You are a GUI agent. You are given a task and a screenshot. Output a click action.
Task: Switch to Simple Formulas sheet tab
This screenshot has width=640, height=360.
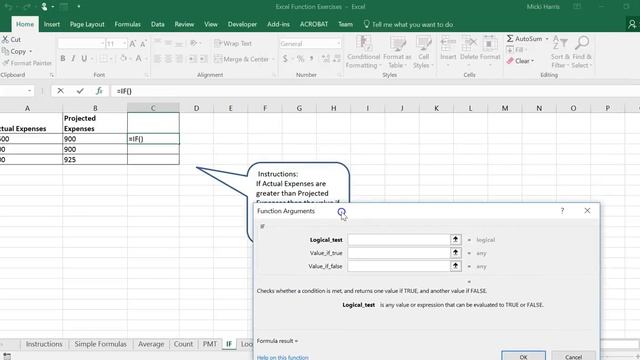coord(100,344)
